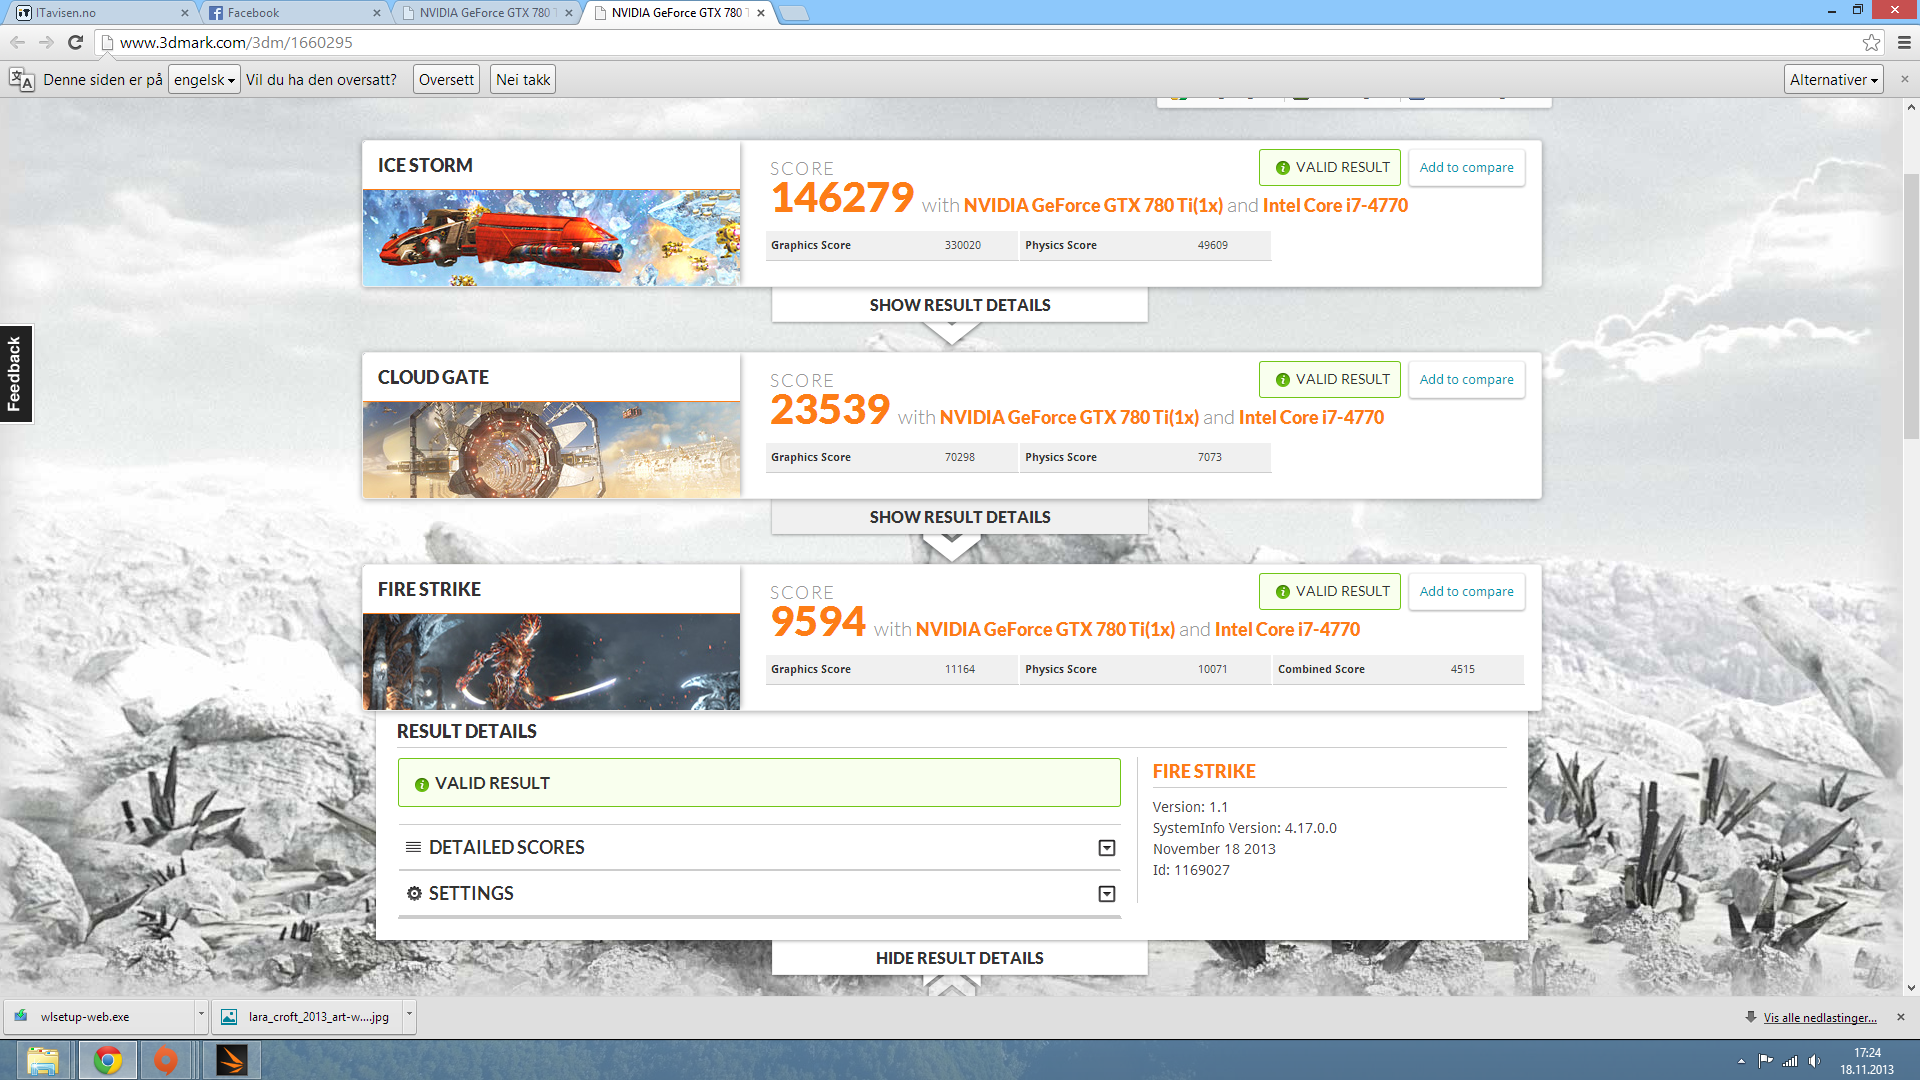Go back with the browser back arrow
1920x1080 pixels.
coord(17,42)
